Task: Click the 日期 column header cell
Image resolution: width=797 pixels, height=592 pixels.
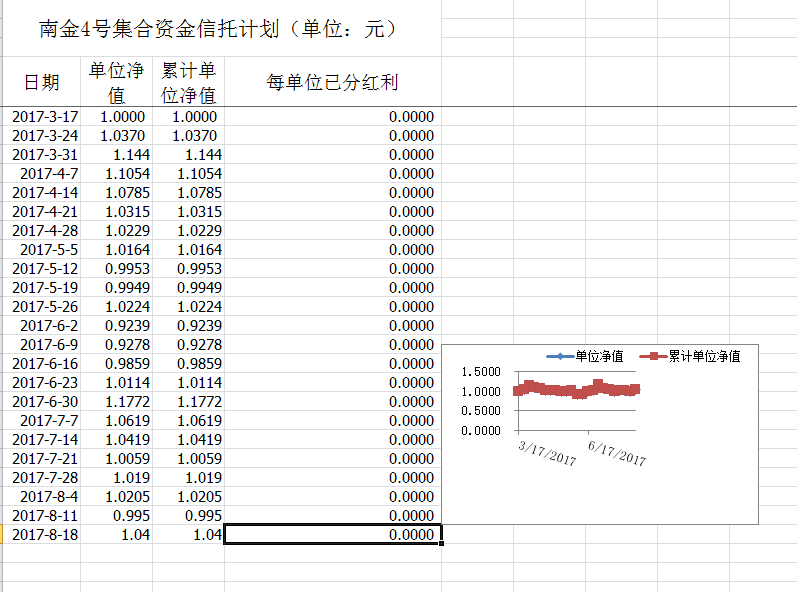Action: point(41,82)
